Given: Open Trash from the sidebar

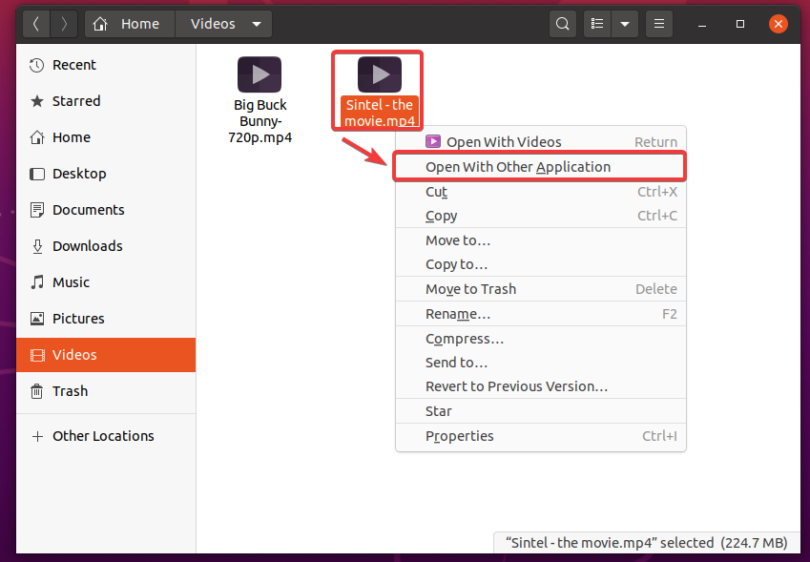Looking at the screenshot, I should (106, 391).
